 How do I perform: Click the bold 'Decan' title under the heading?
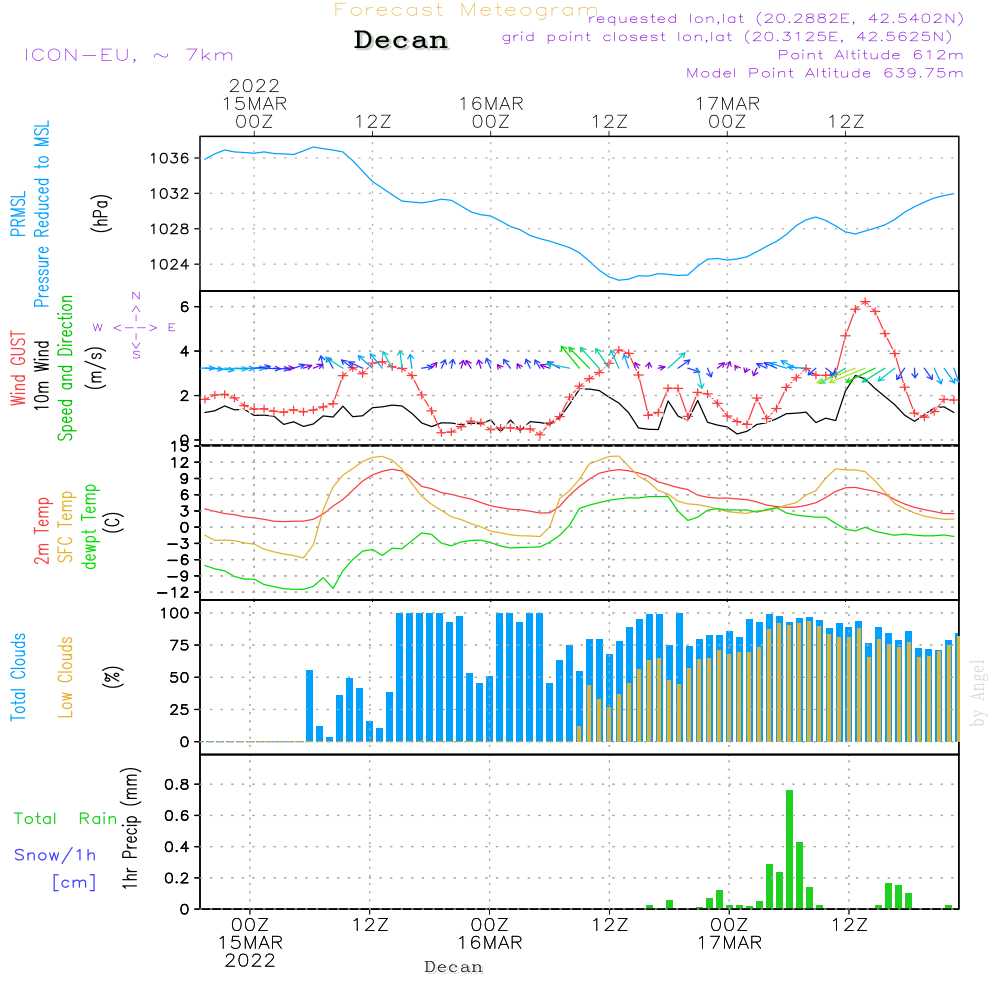tap(401, 40)
